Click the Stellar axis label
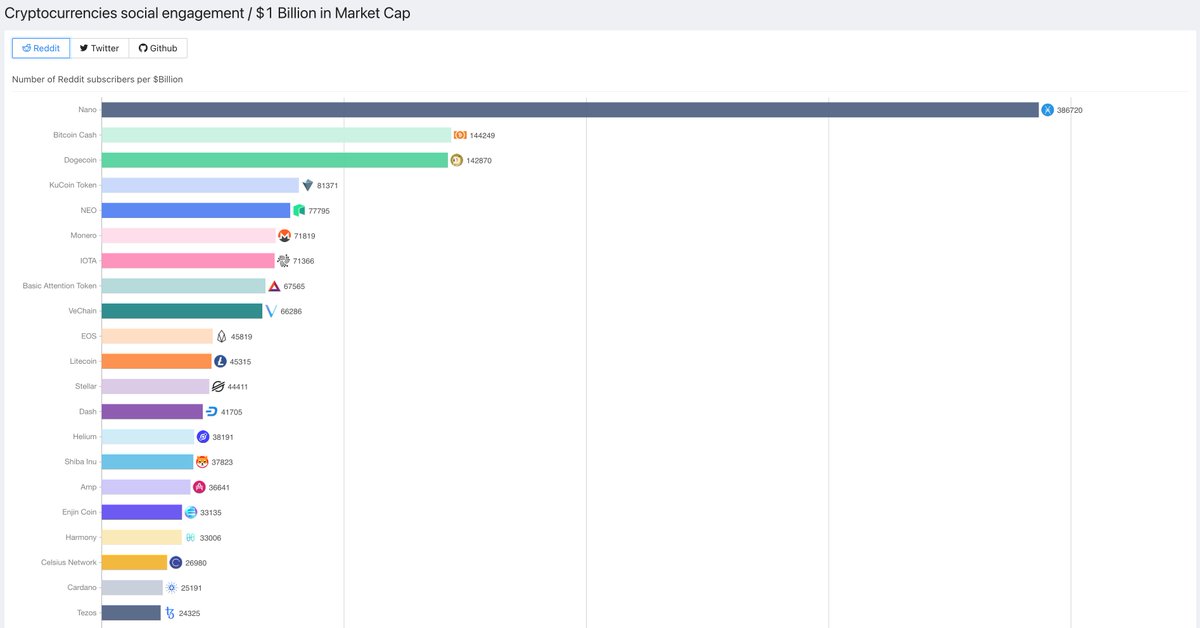 pyautogui.click(x=84, y=386)
